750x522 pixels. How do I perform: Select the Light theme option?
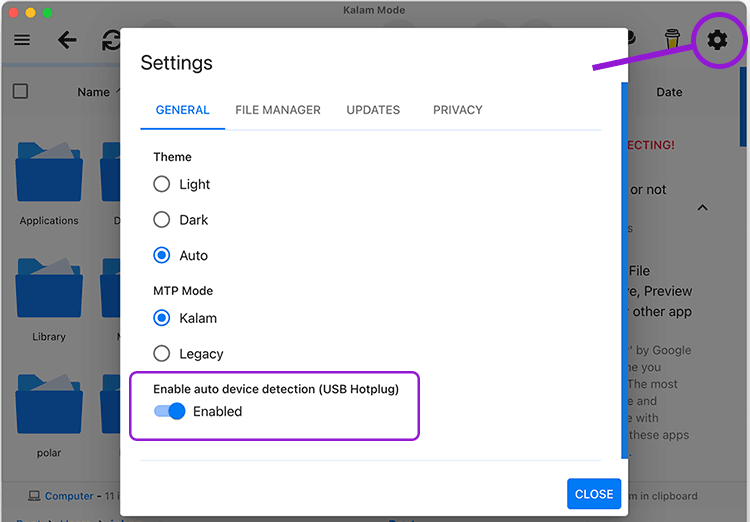(162, 184)
